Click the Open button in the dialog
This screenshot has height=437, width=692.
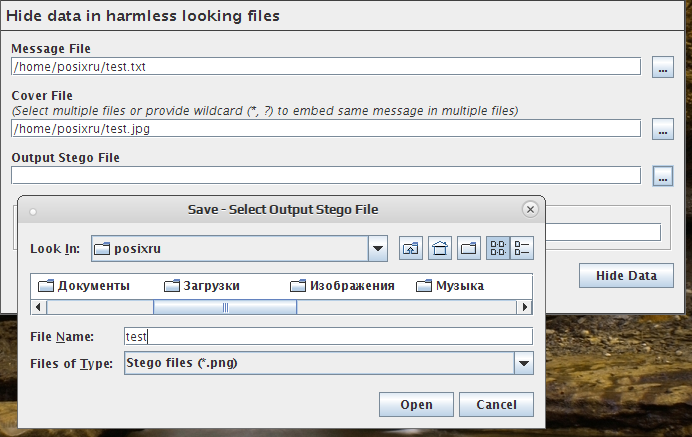416,404
